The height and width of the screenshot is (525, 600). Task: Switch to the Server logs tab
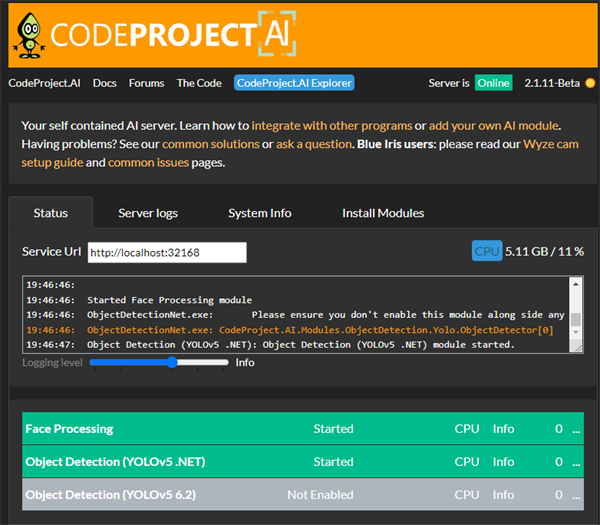(148, 213)
